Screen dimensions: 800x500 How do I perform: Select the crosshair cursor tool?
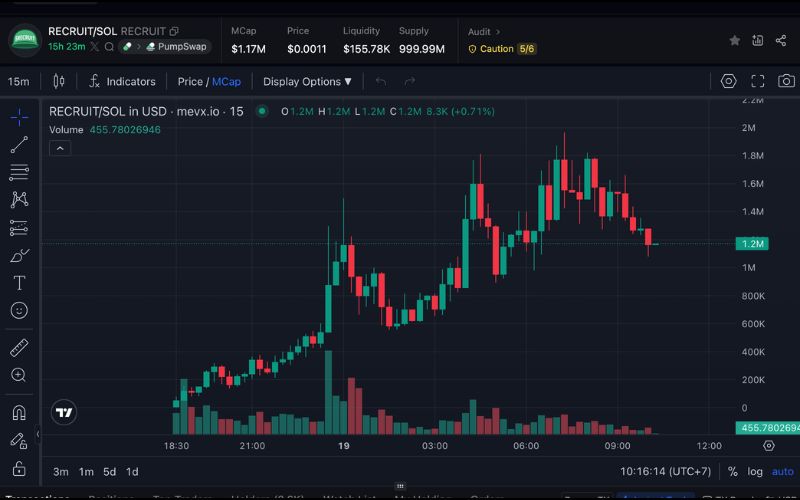(19, 117)
